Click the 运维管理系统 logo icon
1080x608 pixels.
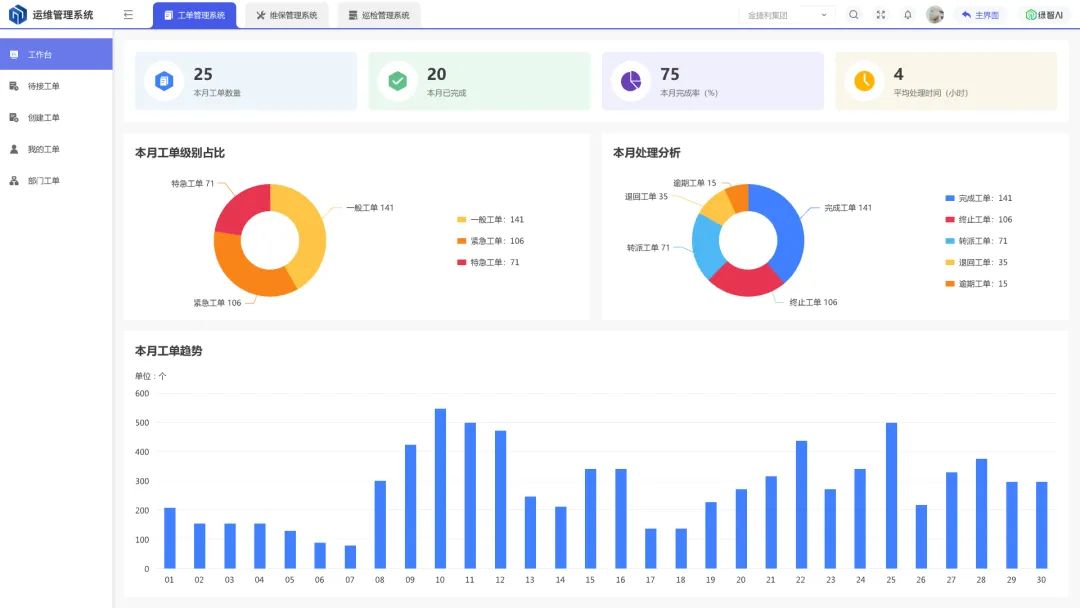[17, 14]
